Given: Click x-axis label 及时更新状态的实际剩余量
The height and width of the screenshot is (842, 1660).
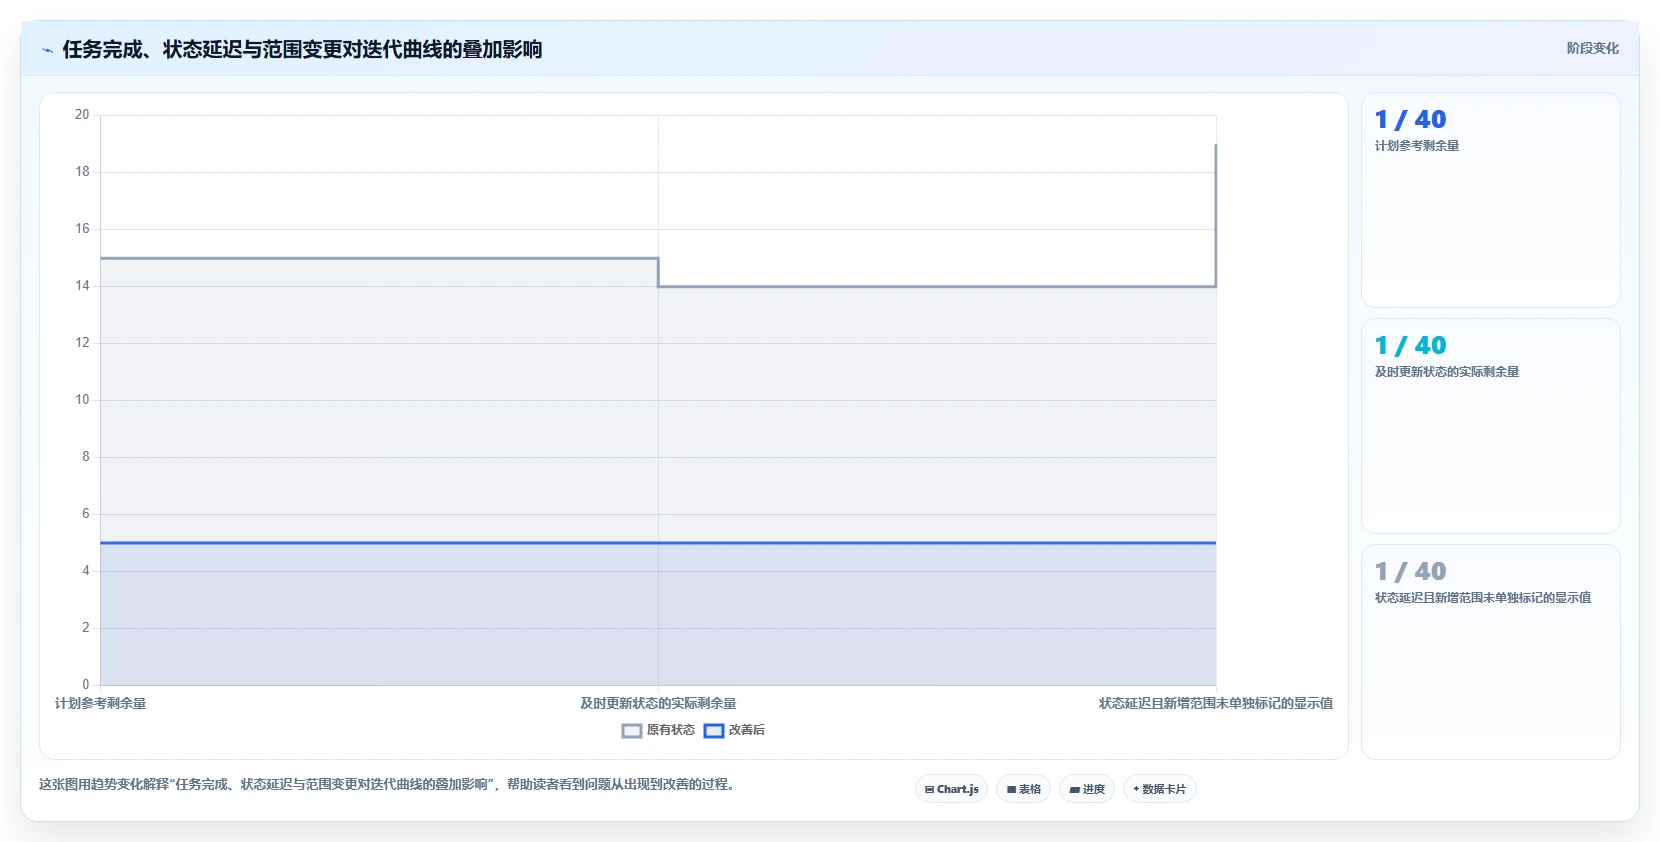Looking at the screenshot, I should point(658,704).
